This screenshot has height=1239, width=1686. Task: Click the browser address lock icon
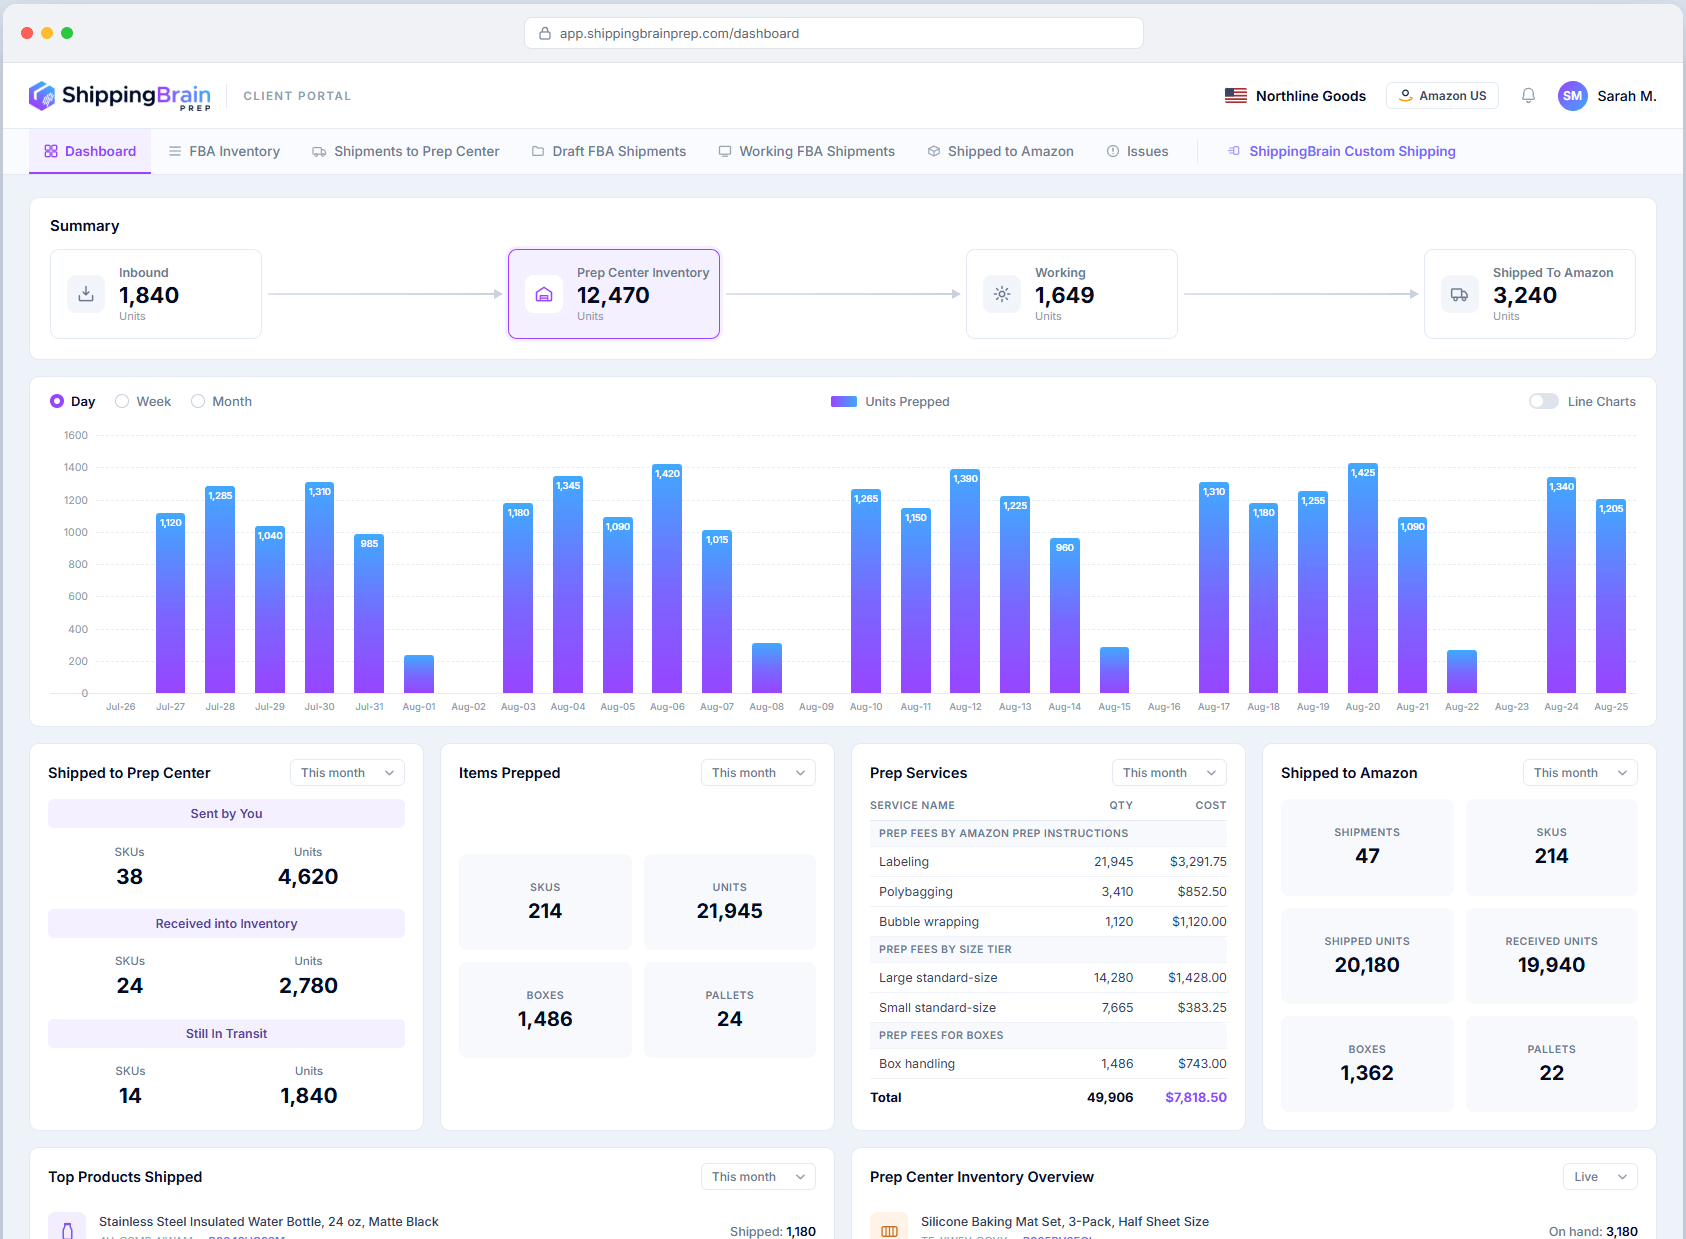click(x=545, y=33)
